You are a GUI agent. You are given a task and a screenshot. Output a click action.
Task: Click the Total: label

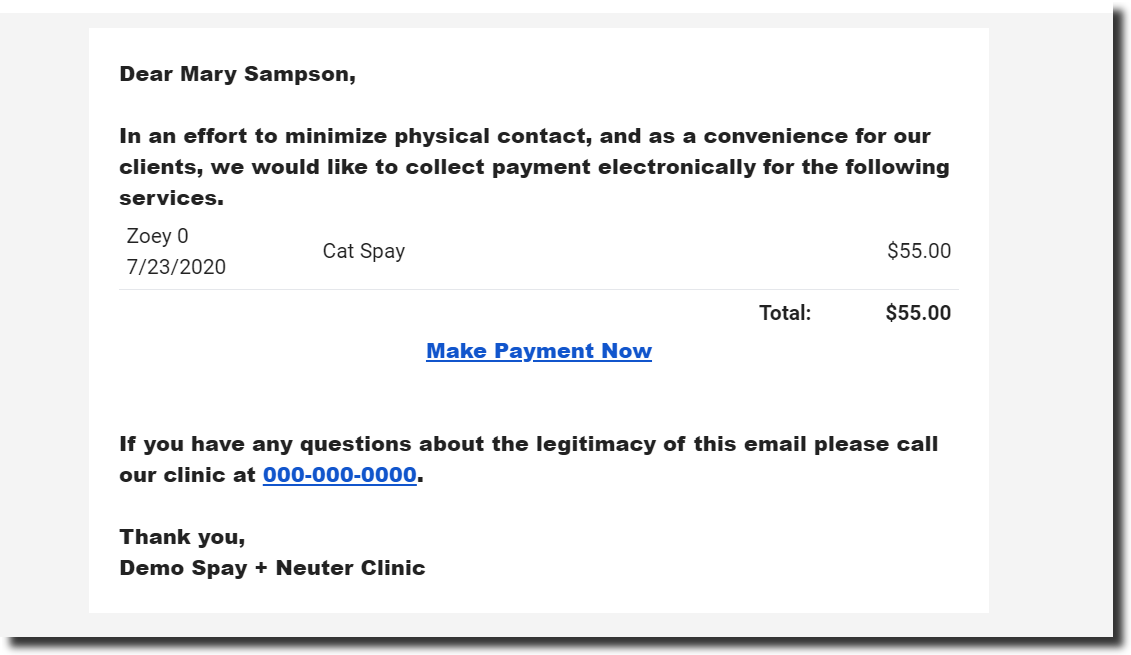pyautogui.click(x=785, y=313)
